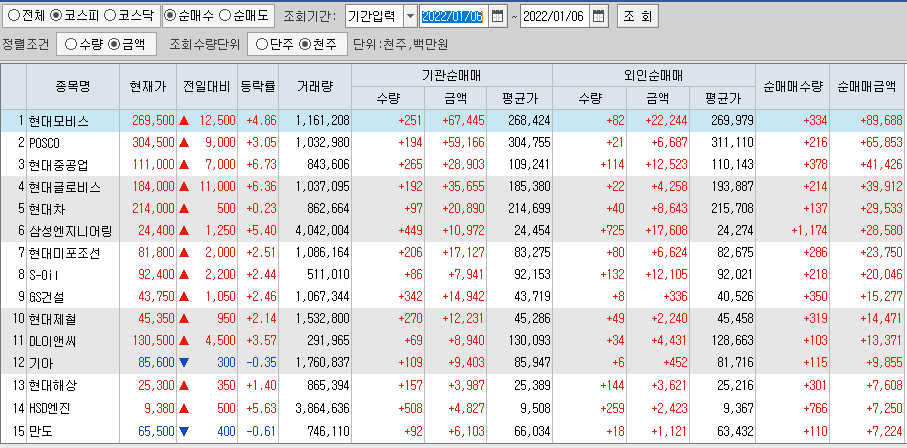The image size is (907, 448).
Task: Select the 만도 stock name
Action: 39,430
